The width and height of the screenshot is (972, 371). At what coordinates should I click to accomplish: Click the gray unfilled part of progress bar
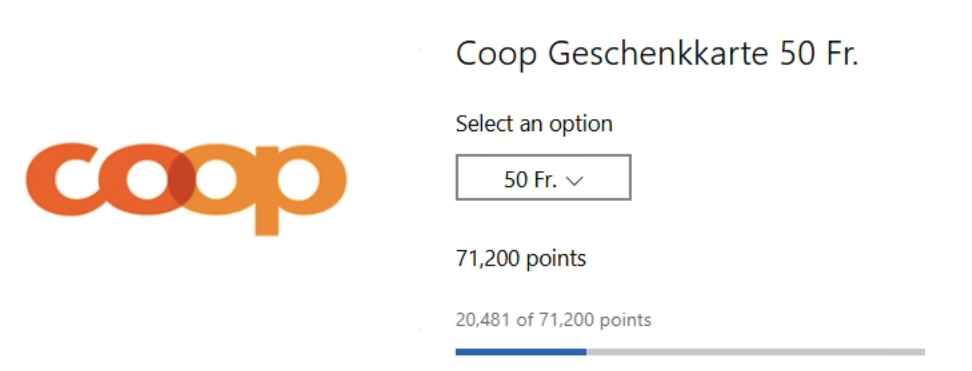click(x=756, y=352)
